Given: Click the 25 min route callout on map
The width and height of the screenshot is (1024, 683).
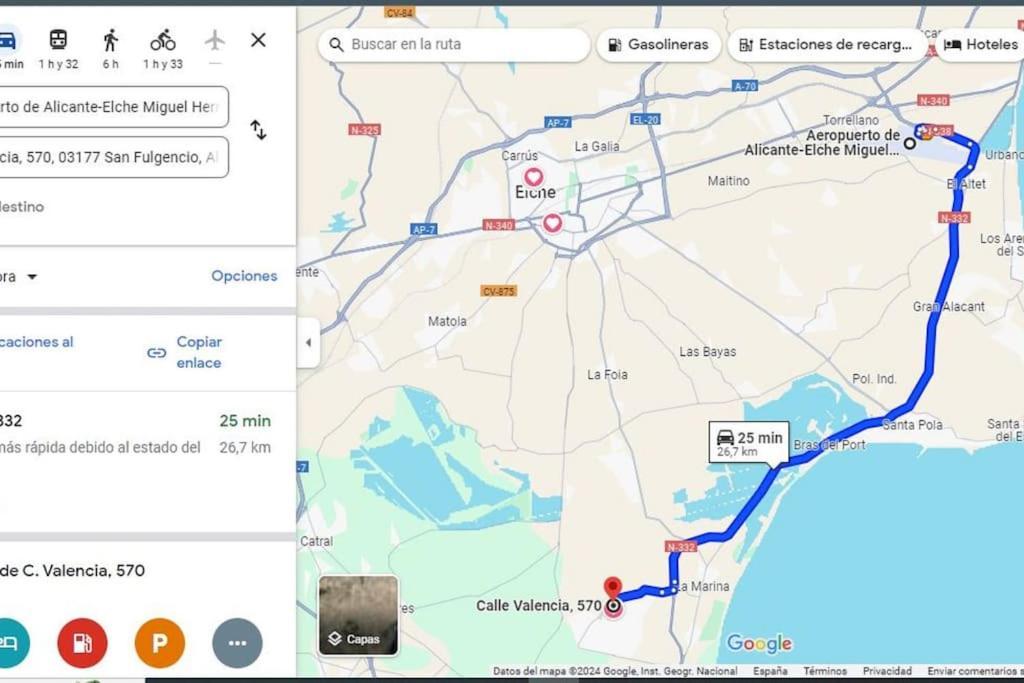Looking at the screenshot, I should (750, 443).
